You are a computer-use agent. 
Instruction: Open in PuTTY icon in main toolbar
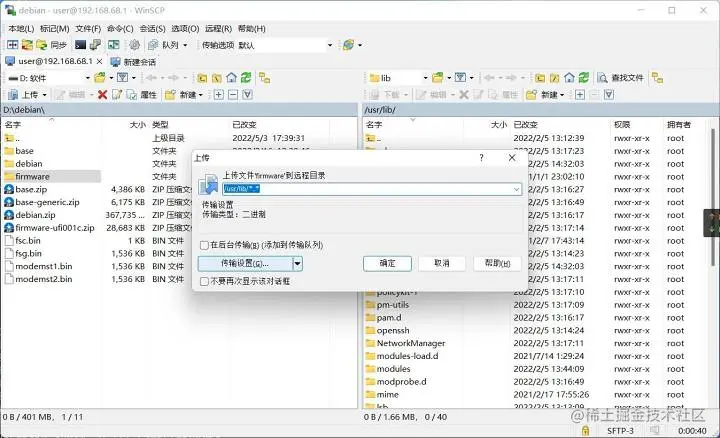(95, 45)
